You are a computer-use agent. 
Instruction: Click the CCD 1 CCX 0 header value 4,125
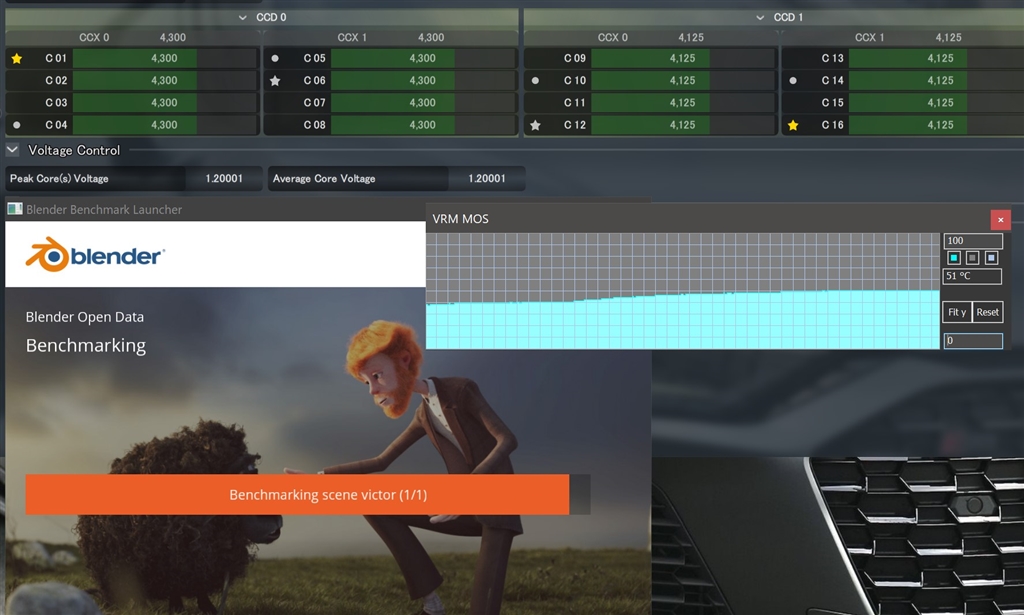(x=691, y=38)
